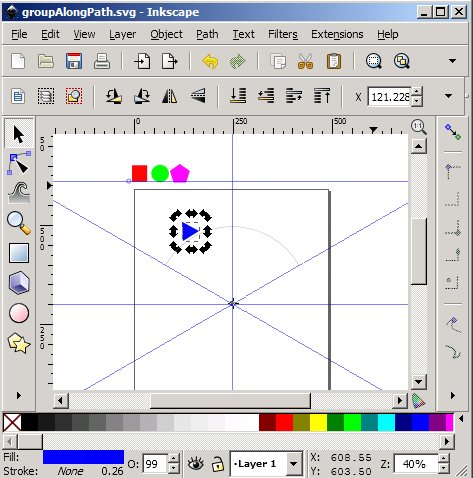Click the blue Fill indicator

point(83,457)
